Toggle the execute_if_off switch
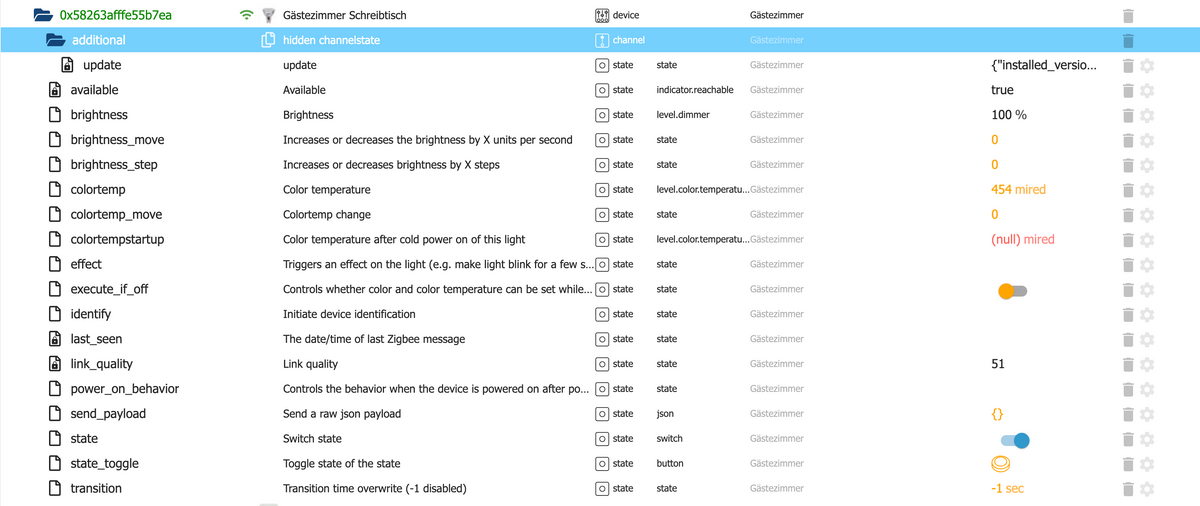This screenshot has width=1200, height=506. (1012, 291)
